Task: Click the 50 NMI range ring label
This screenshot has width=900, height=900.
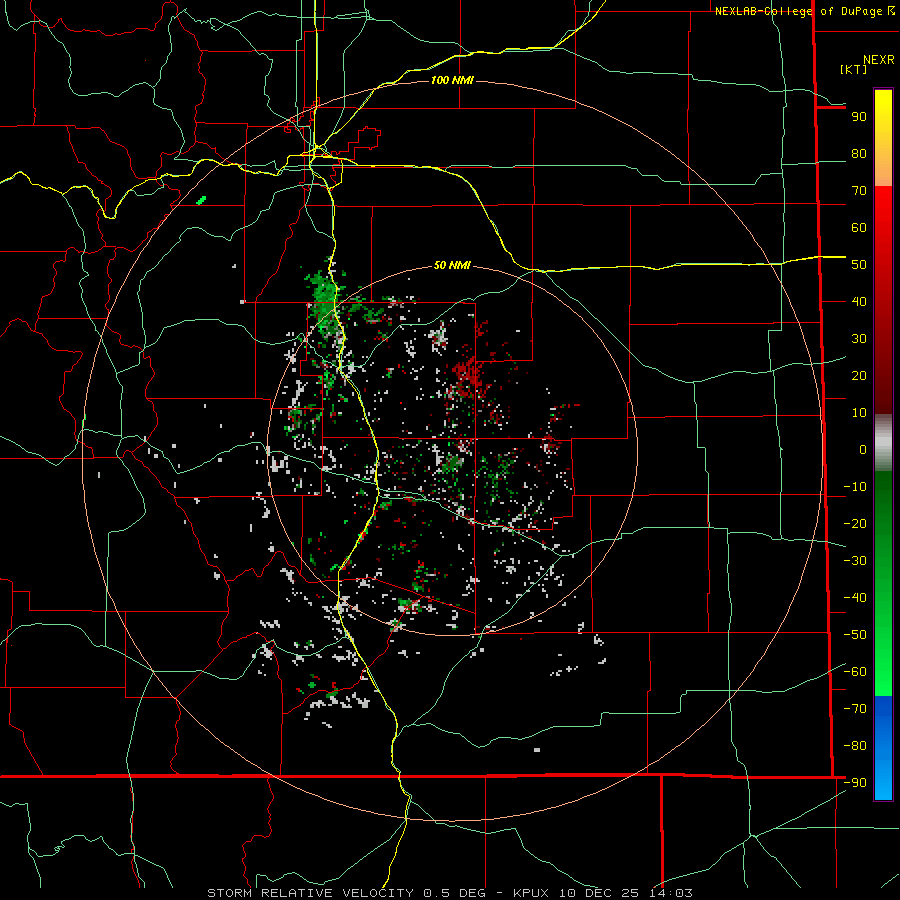Action: click(x=452, y=265)
